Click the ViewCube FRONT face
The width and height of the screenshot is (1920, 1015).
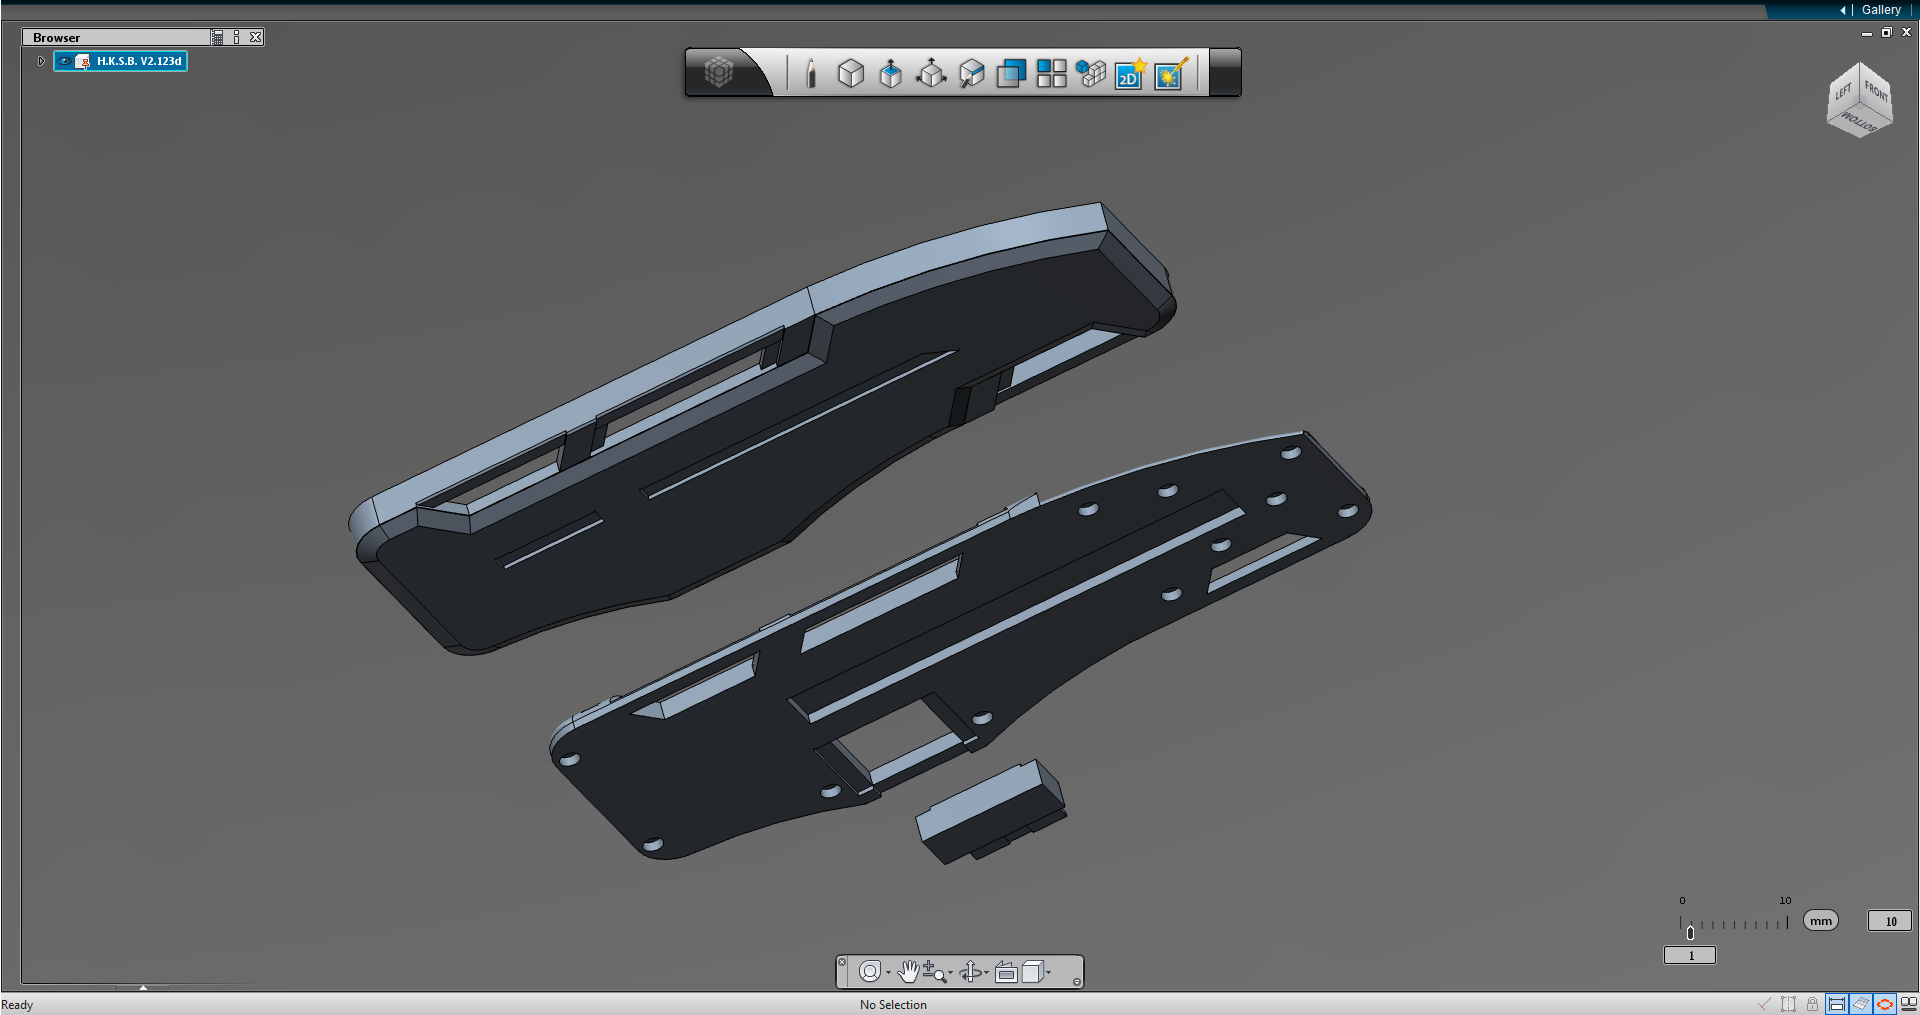coord(1876,92)
